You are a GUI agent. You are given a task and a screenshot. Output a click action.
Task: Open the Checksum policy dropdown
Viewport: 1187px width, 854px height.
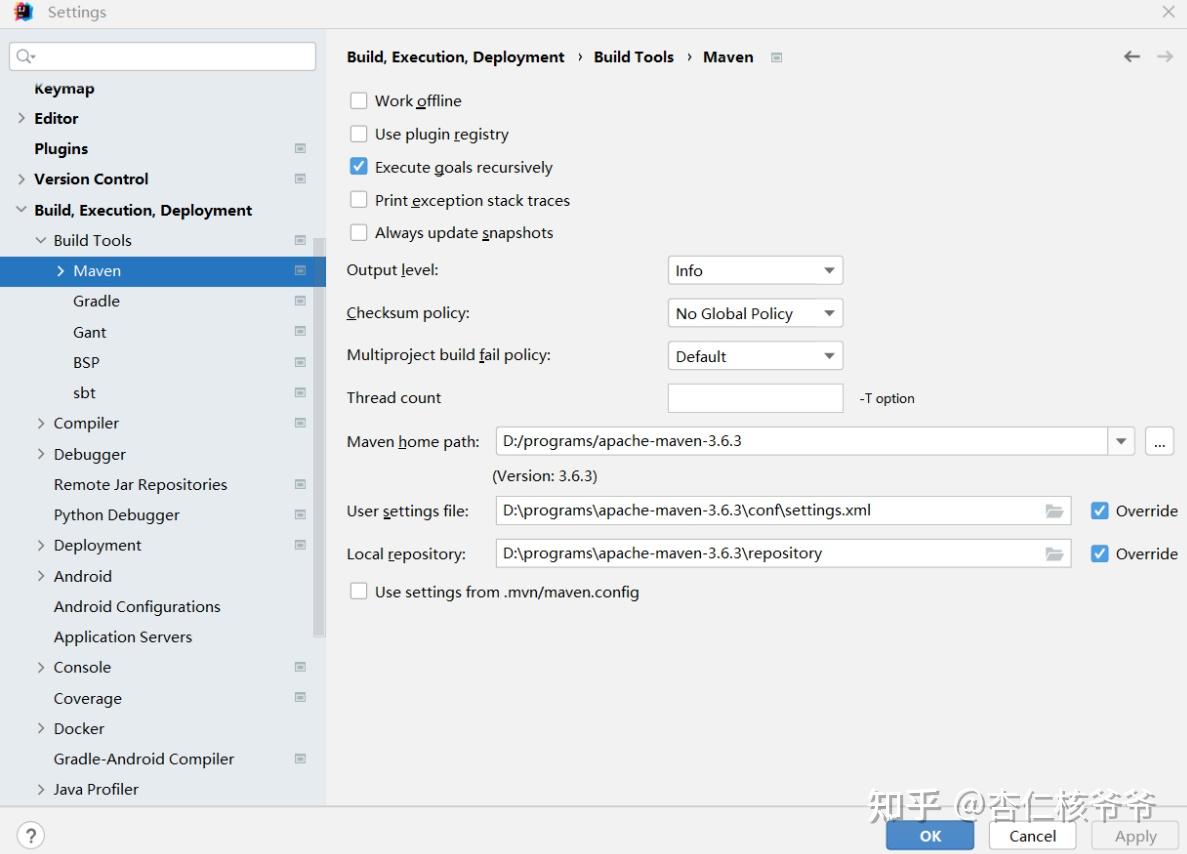click(755, 314)
